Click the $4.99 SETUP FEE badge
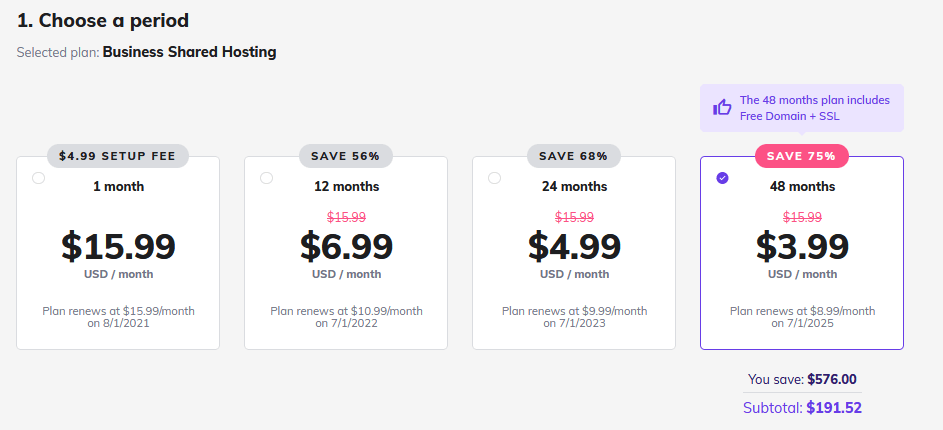The image size is (943, 430). [x=117, y=156]
